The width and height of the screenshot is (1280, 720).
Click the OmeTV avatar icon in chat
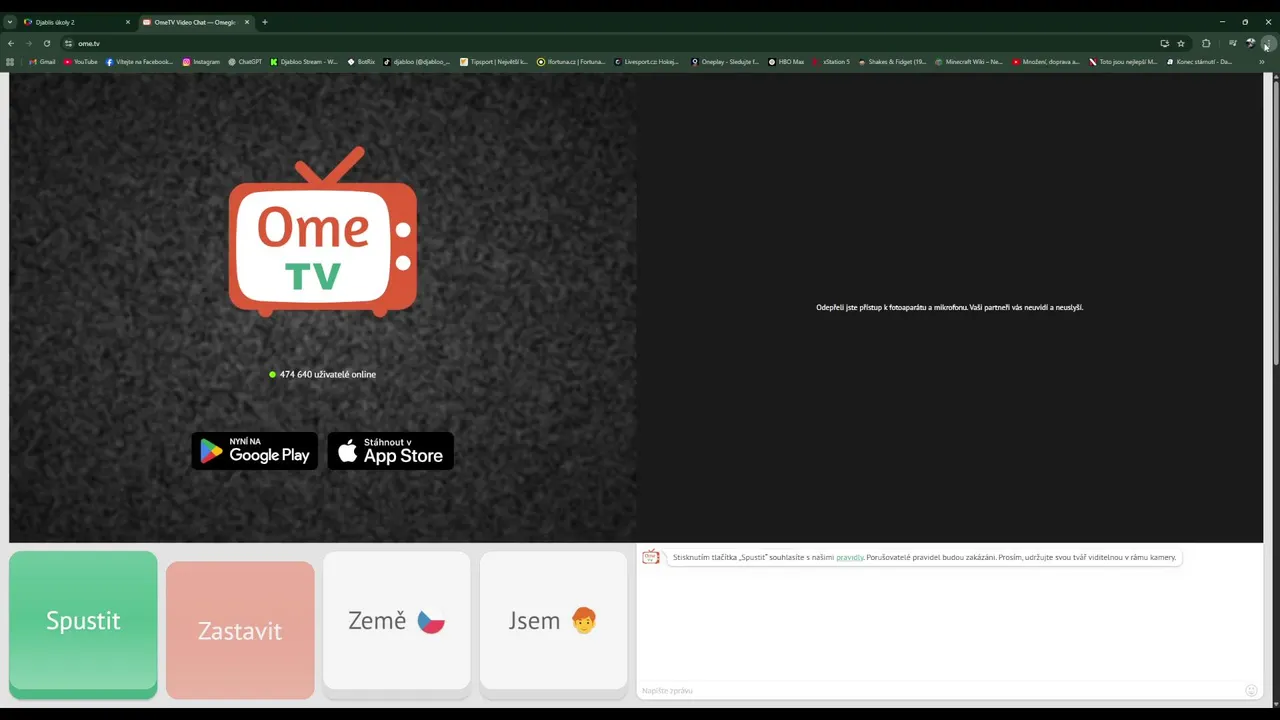651,557
